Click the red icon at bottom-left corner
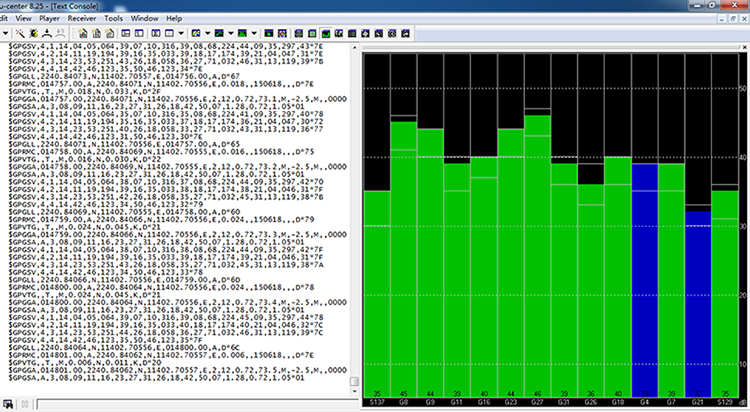The width and height of the screenshot is (750, 412). click(x=8, y=404)
